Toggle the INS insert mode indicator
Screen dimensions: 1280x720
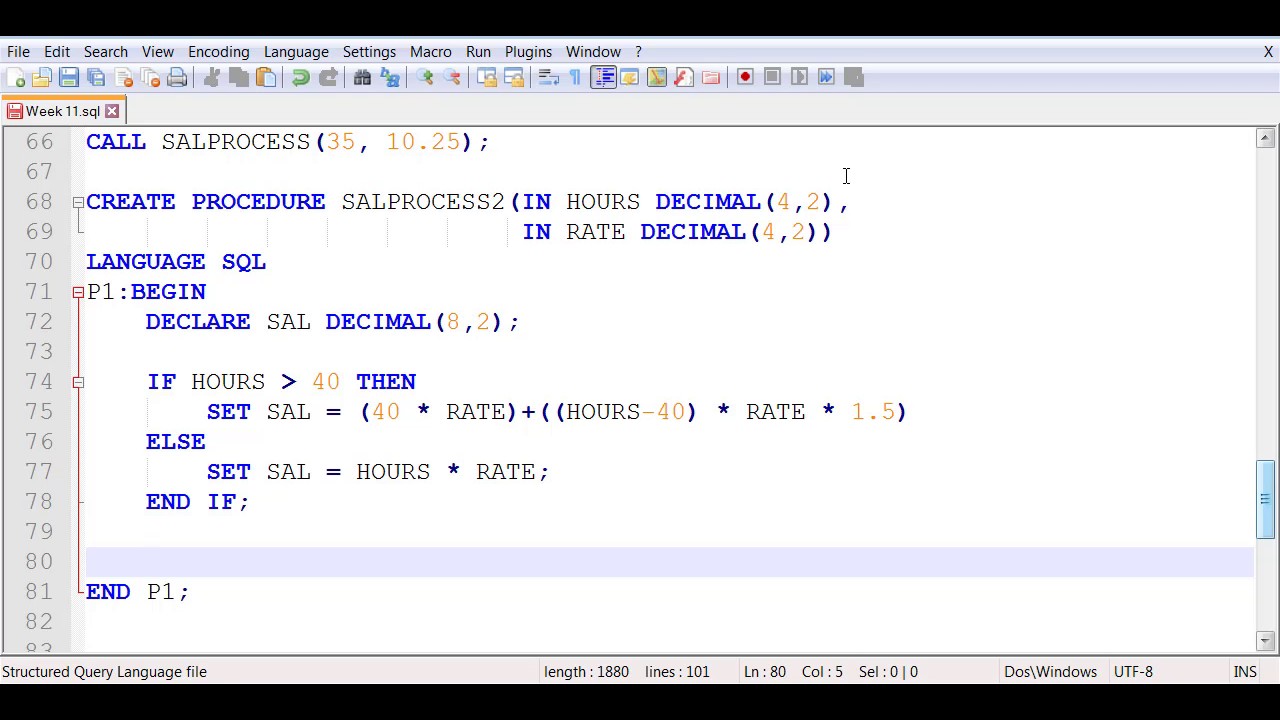1245,672
